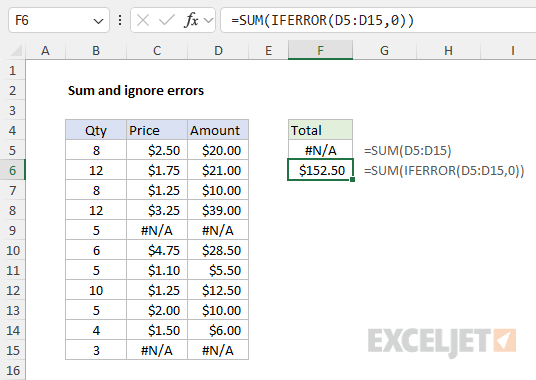Click the Amount header cell
Image resolution: width=536 pixels, height=380 pixels.
[x=218, y=130]
